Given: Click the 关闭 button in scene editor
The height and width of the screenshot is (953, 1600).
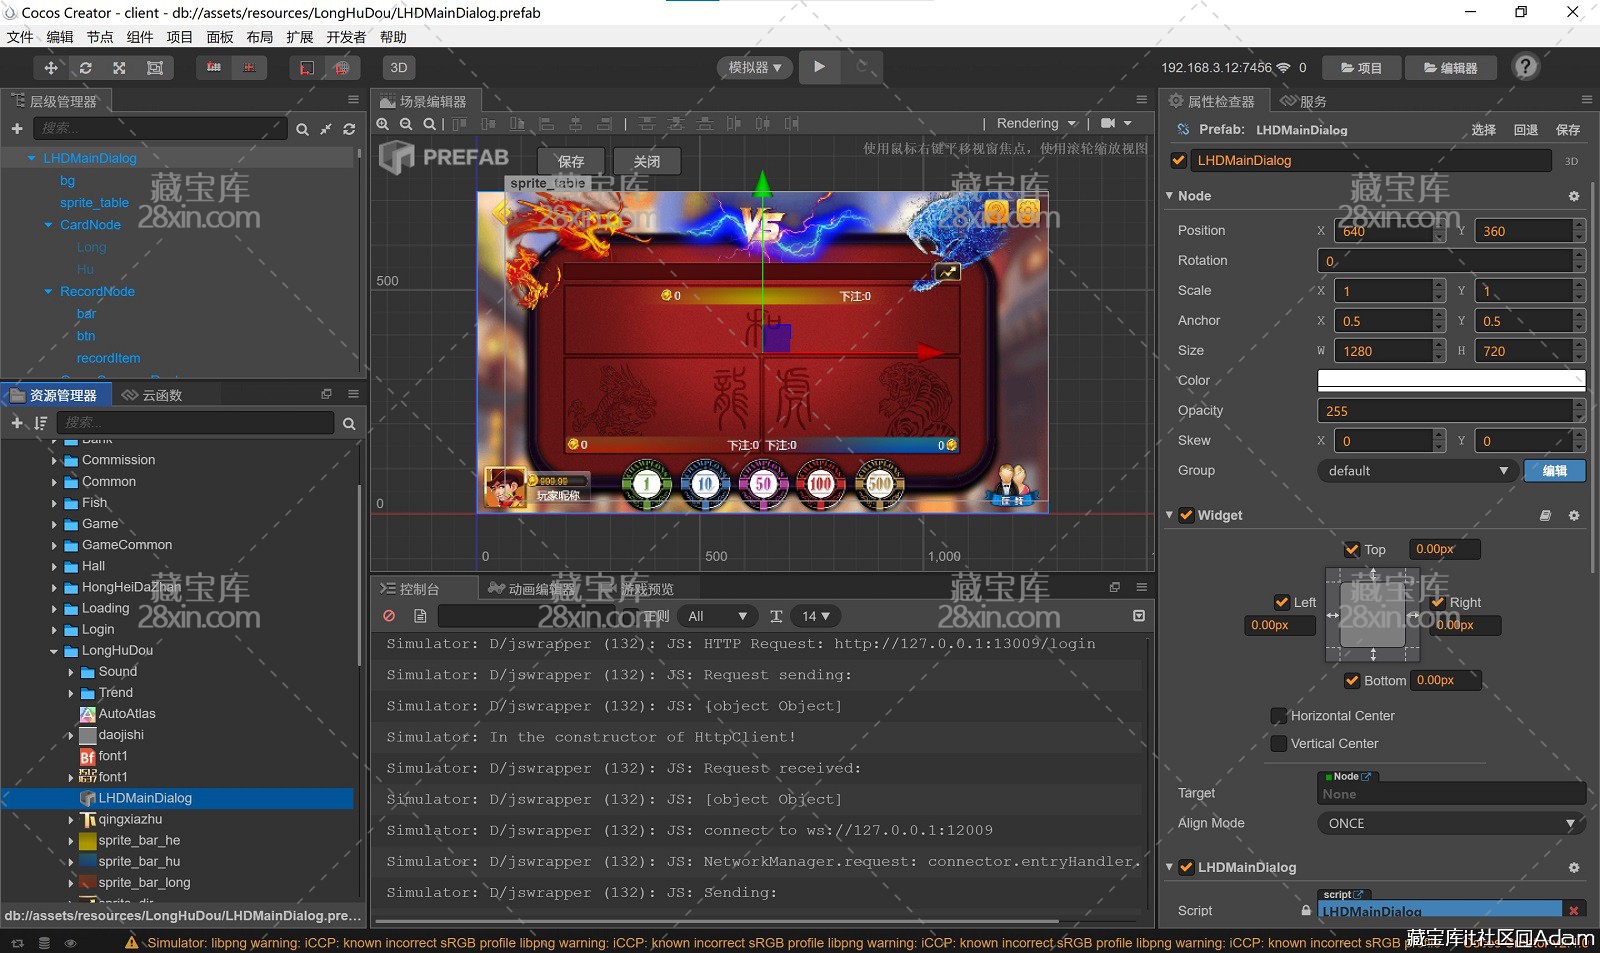Looking at the screenshot, I should [x=646, y=161].
